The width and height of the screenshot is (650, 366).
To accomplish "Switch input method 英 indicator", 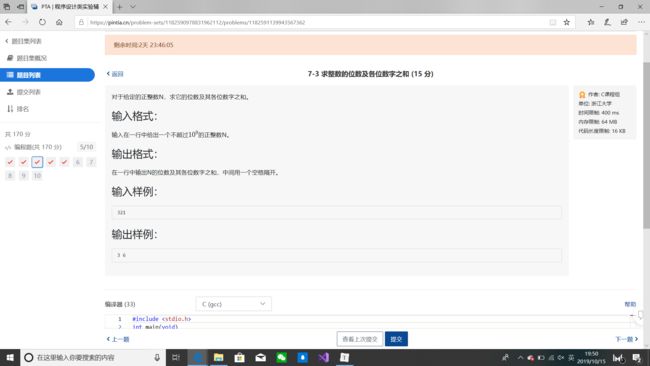I will point(571,357).
